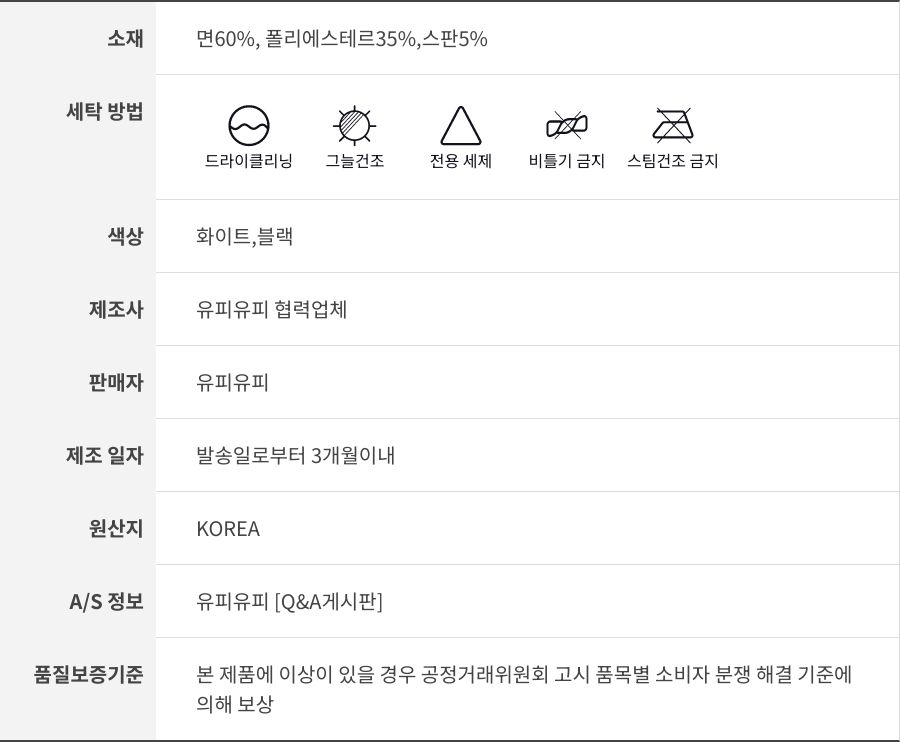Click the 세탁 방법 row header

[104, 111]
